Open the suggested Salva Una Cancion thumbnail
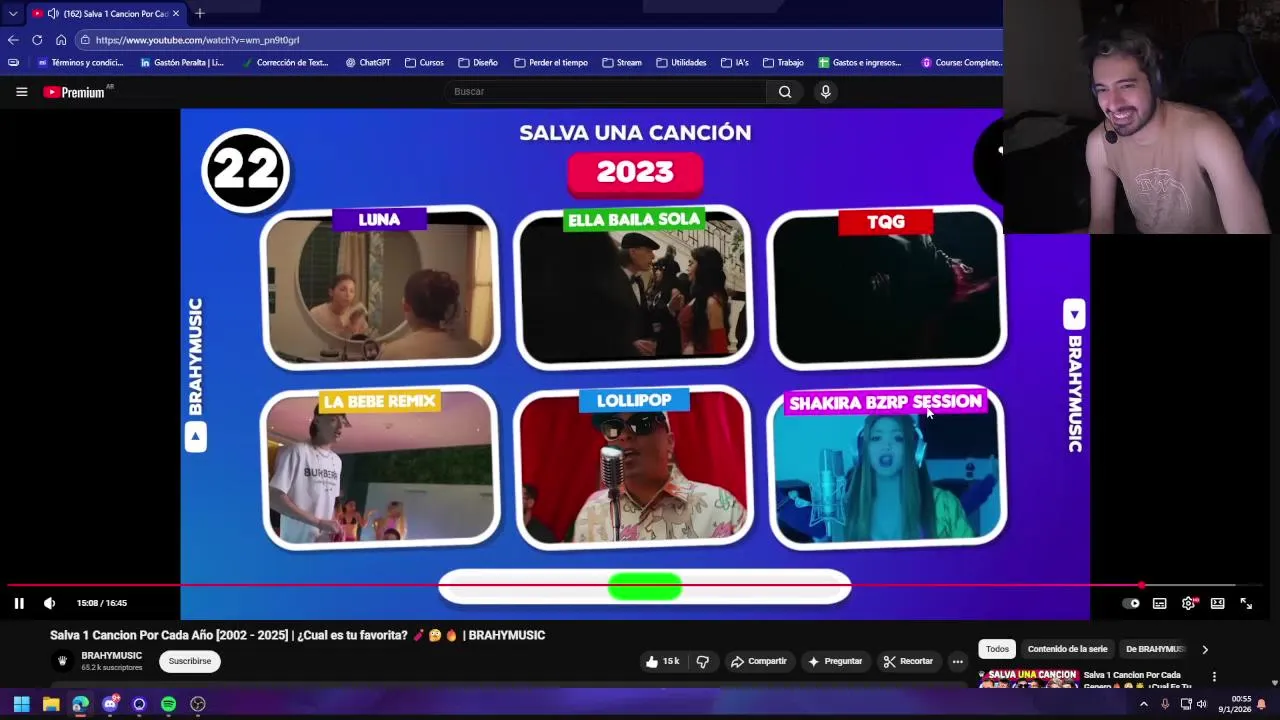Viewport: 1280px width, 720px height. tap(1029, 680)
